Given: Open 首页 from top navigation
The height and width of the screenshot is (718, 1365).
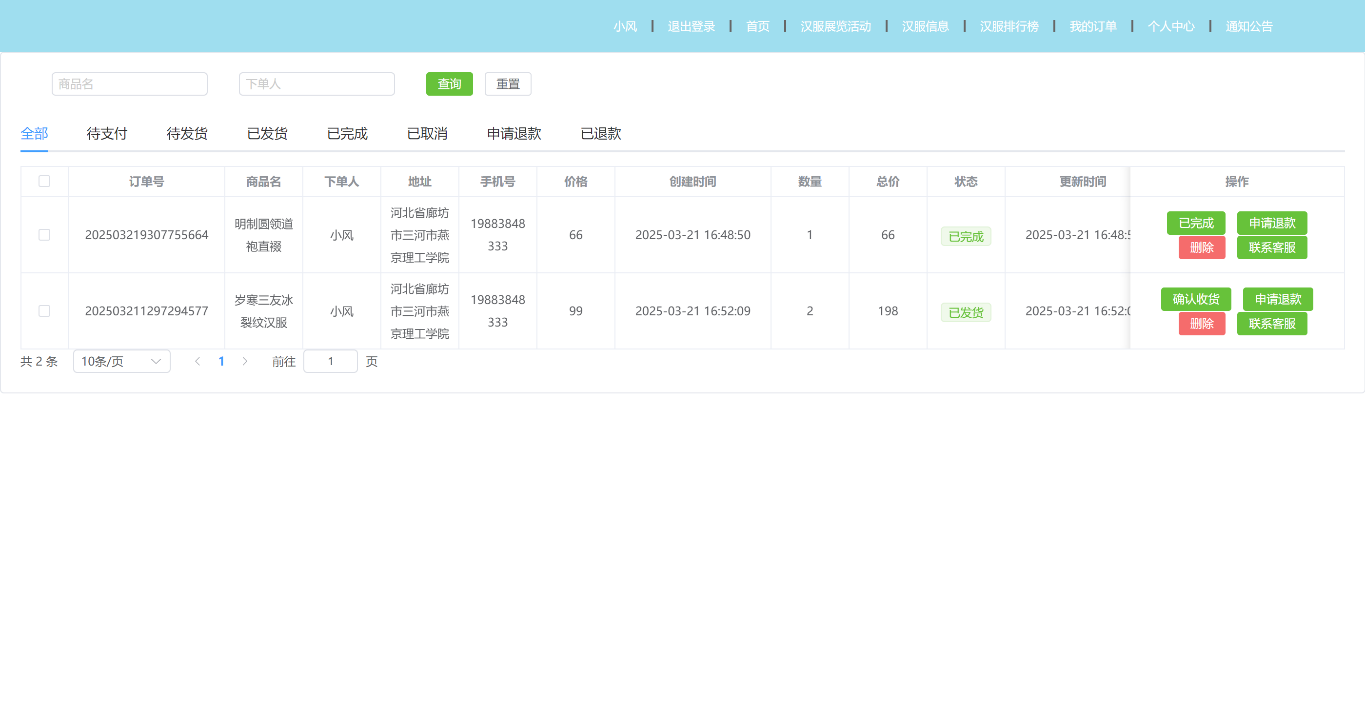Looking at the screenshot, I should tap(758, 26).
